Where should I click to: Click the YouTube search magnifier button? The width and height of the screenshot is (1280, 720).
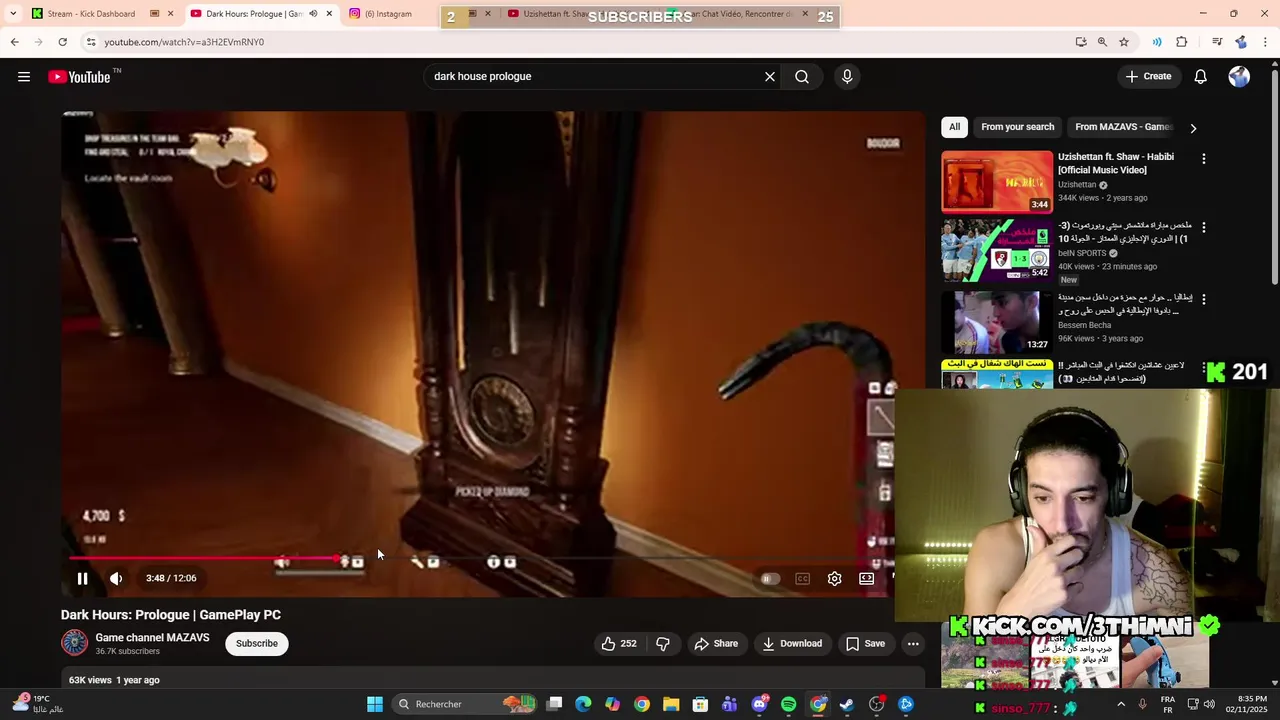click(x=802, y=76)
